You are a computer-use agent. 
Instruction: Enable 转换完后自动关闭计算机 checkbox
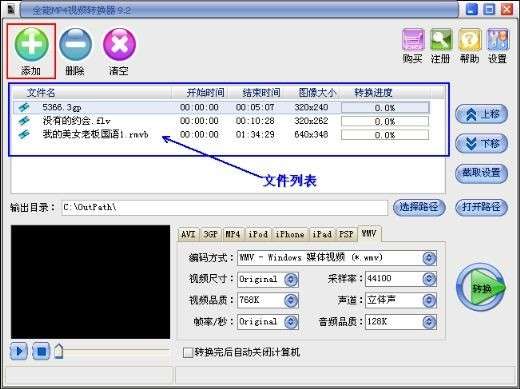pyautogui.click(x=188, y=352)
